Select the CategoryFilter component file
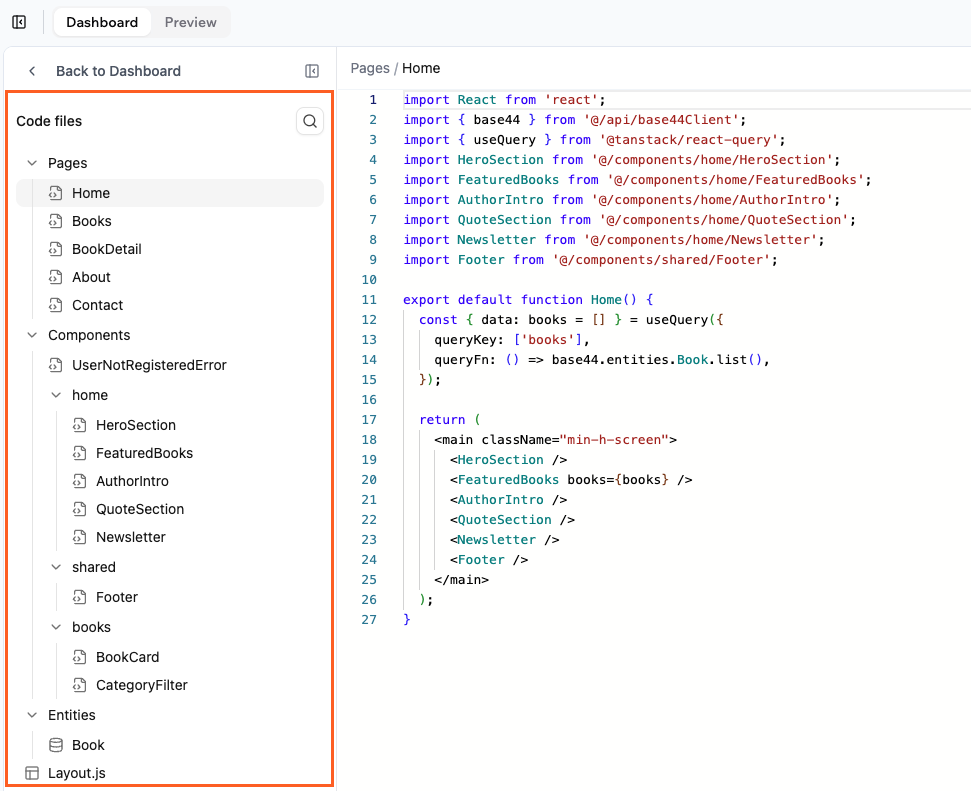Screen dimensions: 971x791 (x=142, y=685)
